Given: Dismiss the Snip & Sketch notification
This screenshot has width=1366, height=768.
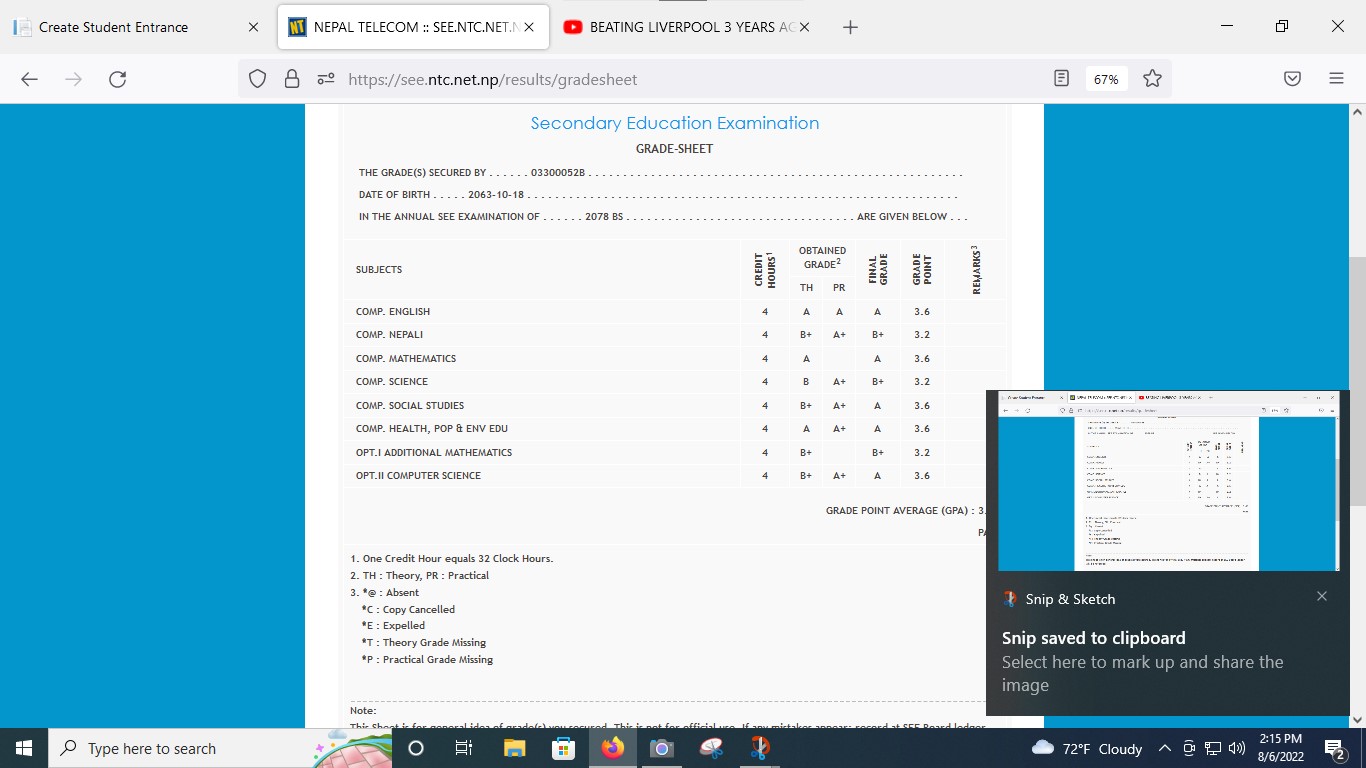Looking at the screenshot, I should [x=1321, y=597].
